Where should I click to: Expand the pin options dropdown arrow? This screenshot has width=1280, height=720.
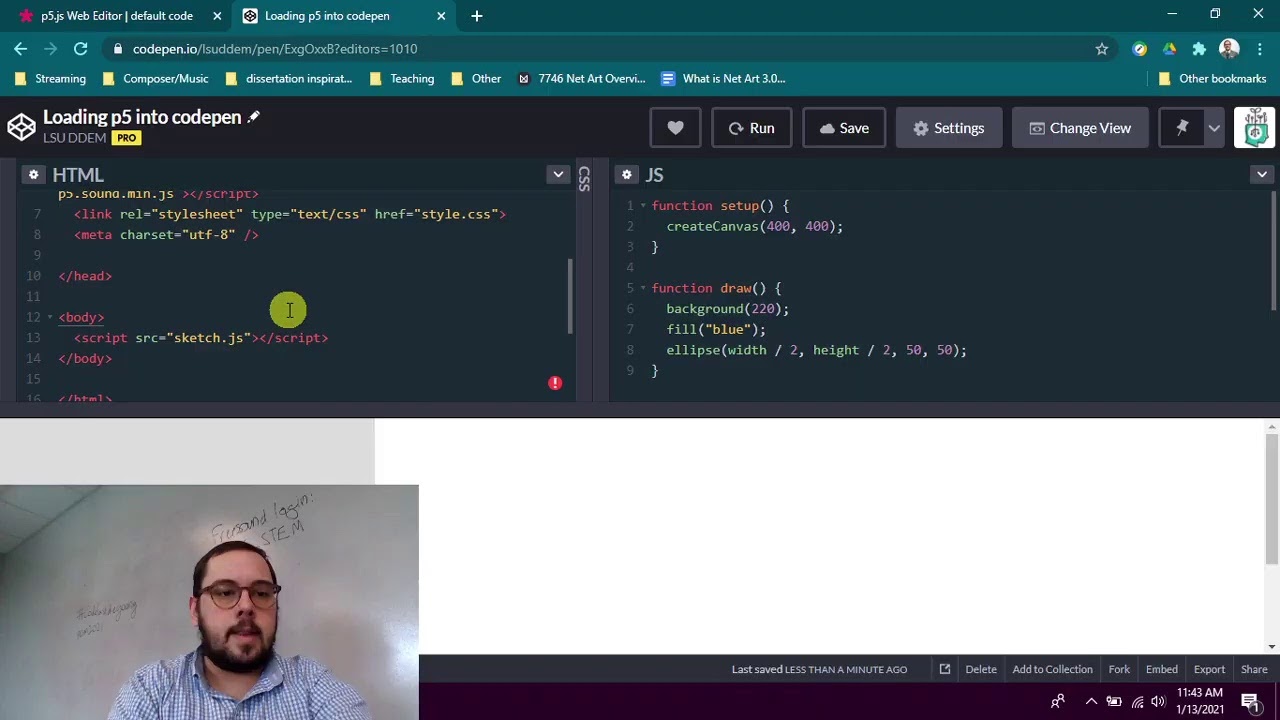[1214, 128]
